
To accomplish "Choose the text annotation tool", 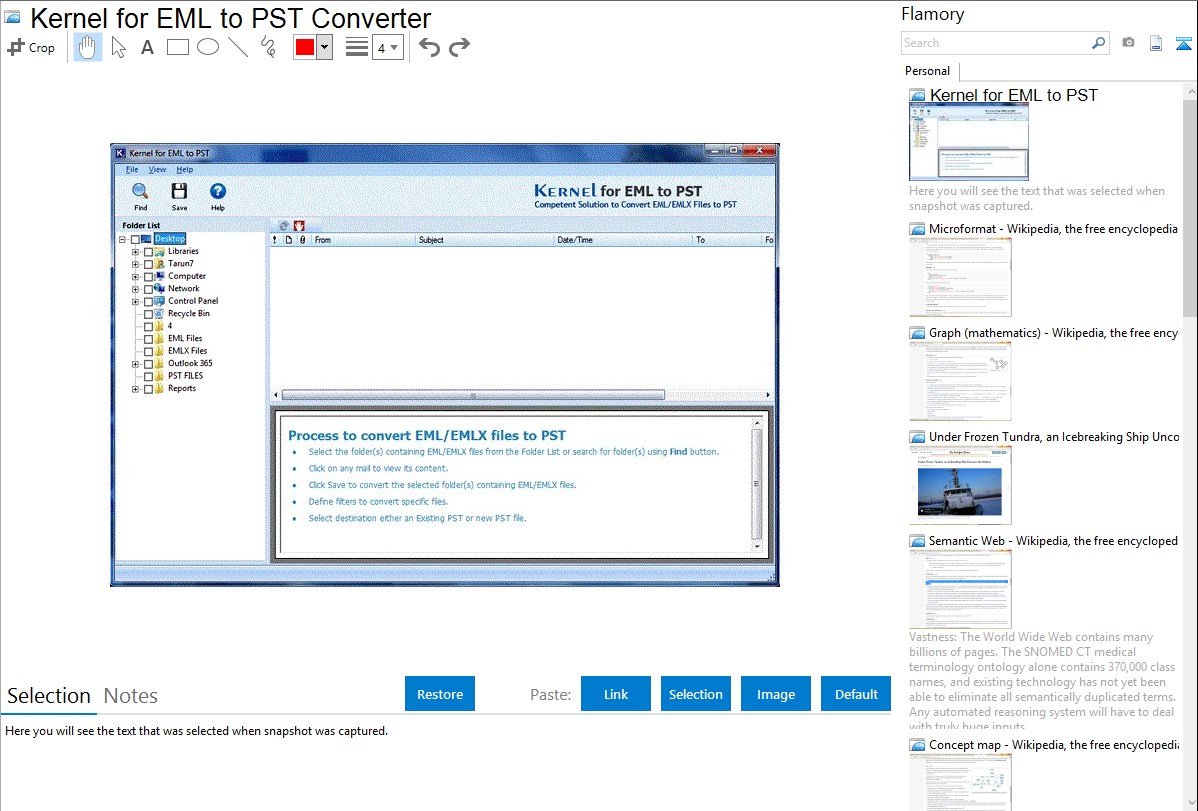I will 147,47.
